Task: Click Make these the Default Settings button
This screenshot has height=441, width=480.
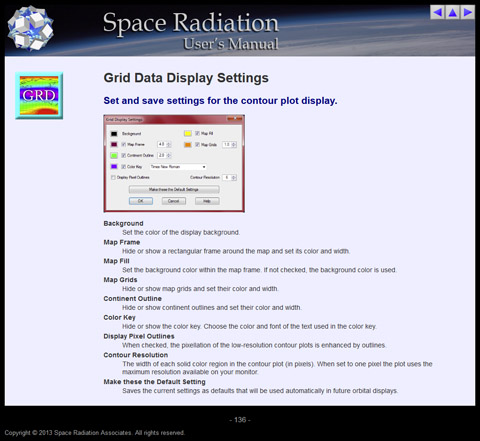Action: (x=174, y=189)
